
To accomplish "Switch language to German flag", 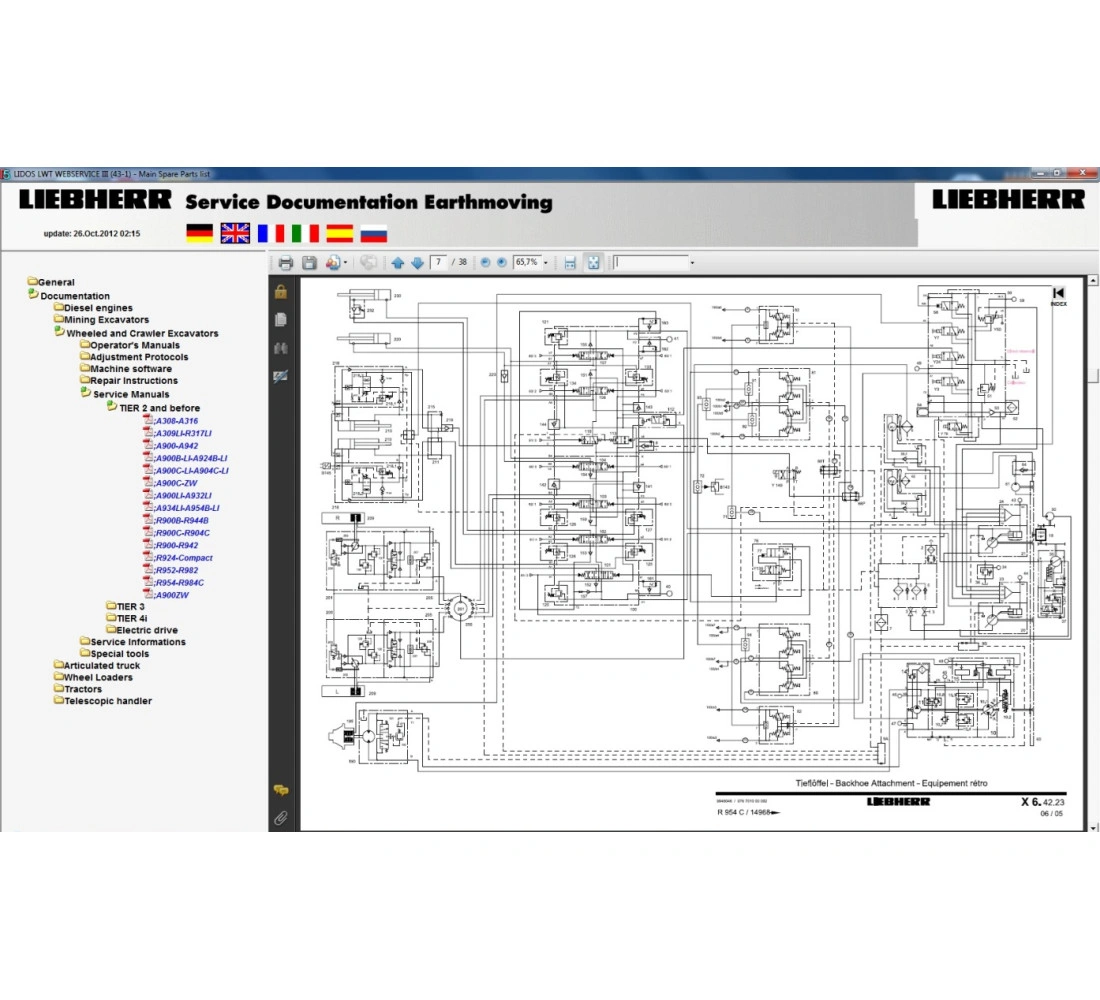I will [200, 233].
